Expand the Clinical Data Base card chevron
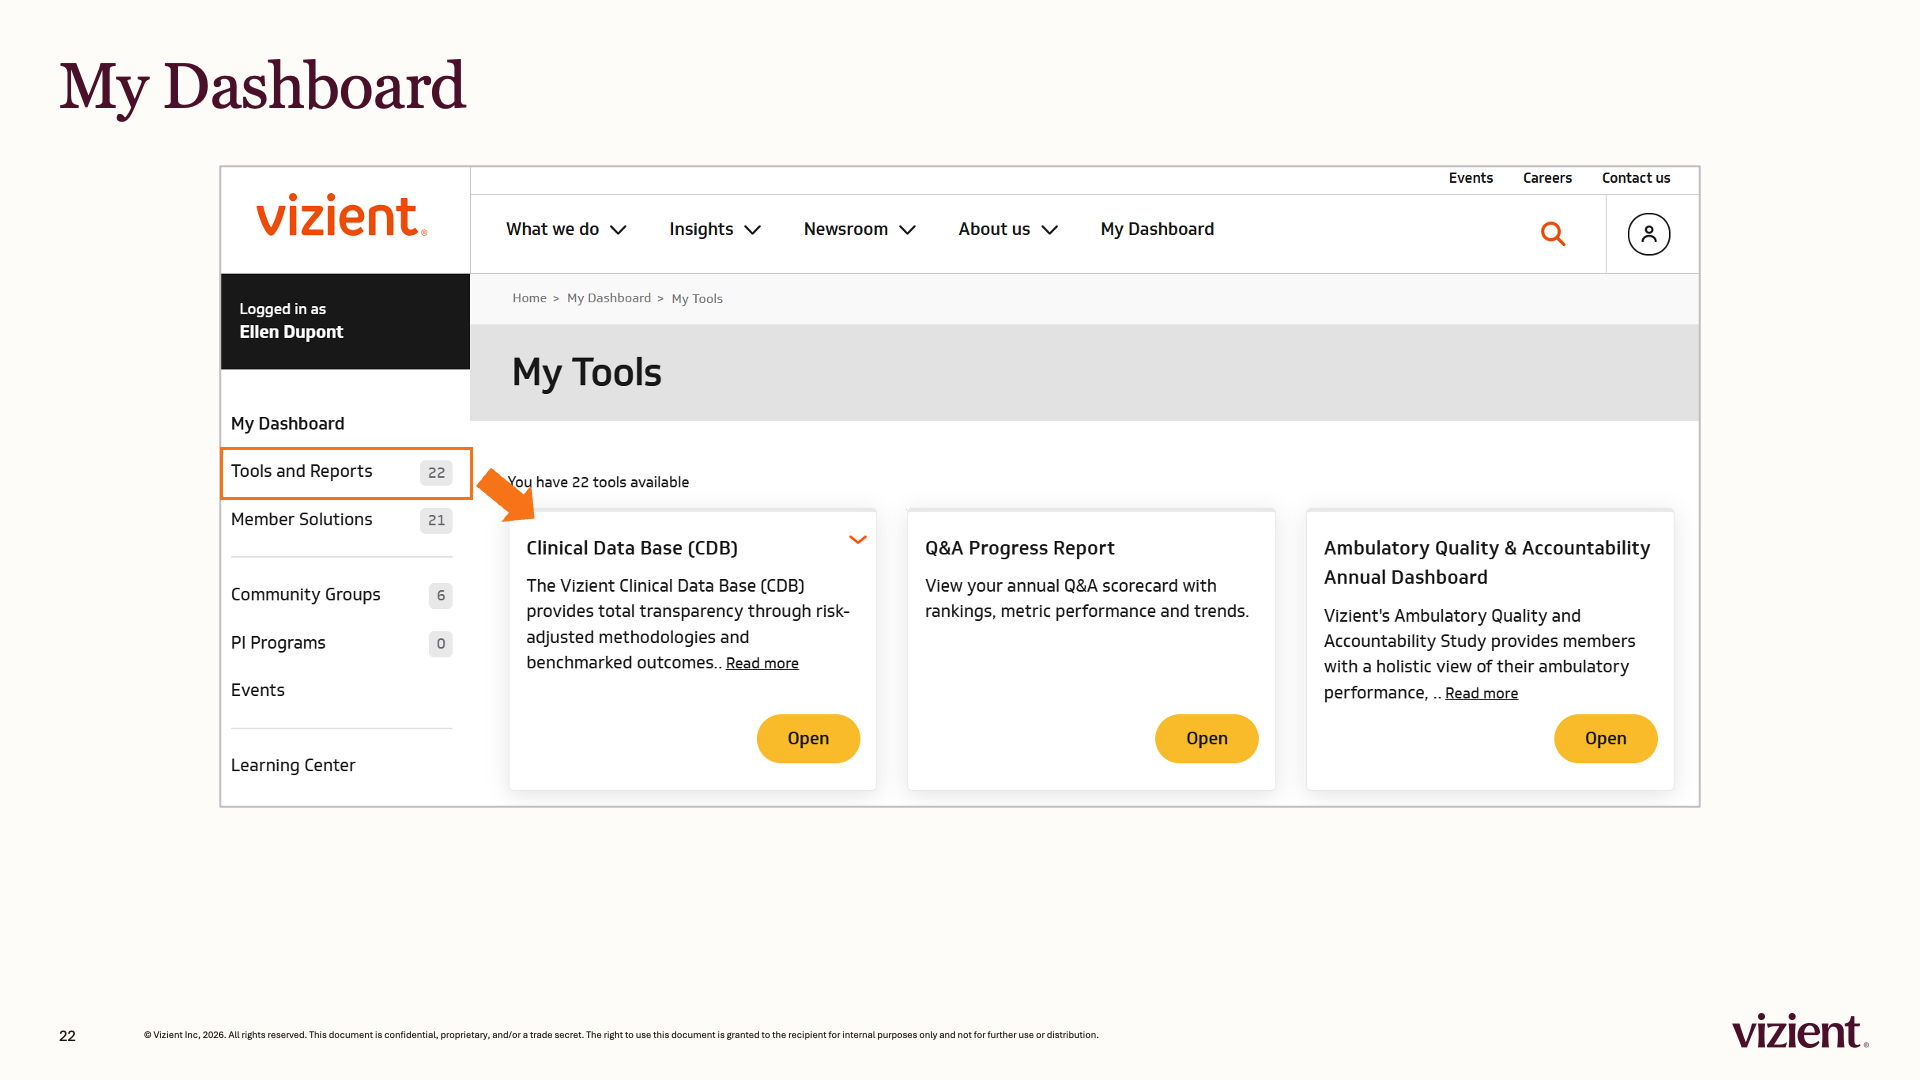1920x1080 pixels. (x=858, y=540)
